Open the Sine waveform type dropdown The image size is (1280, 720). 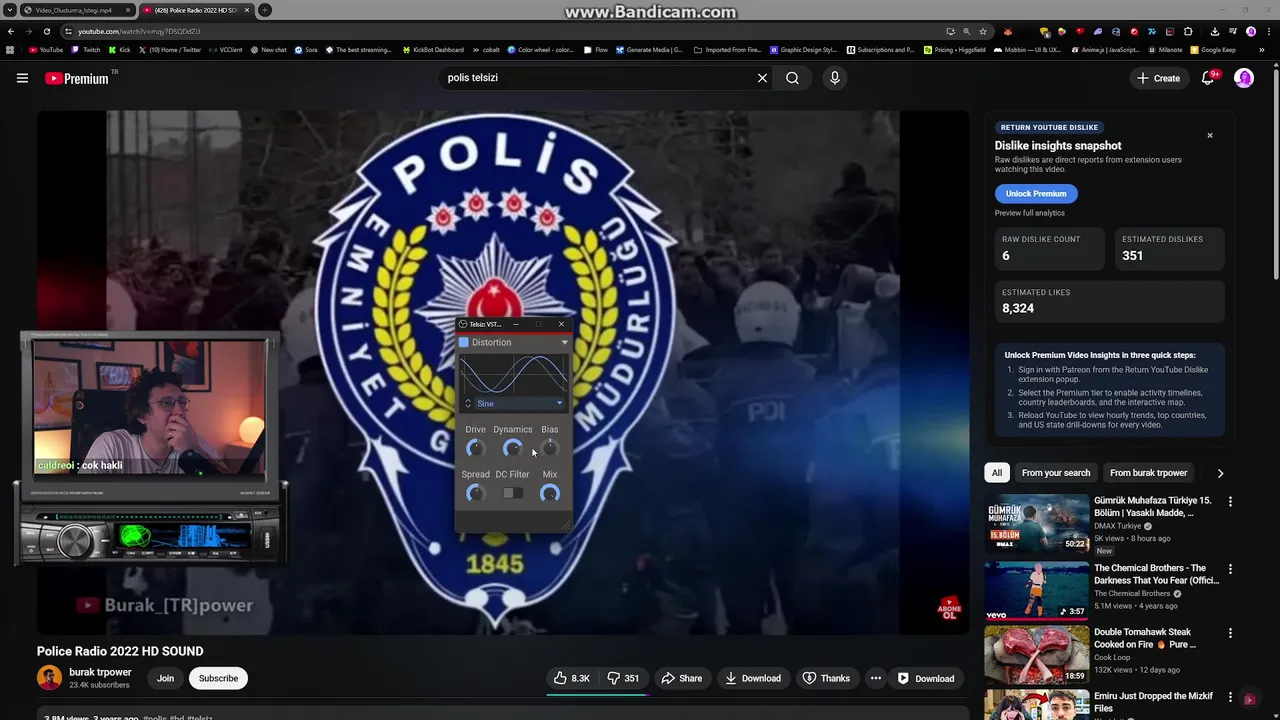click(519, 403)
